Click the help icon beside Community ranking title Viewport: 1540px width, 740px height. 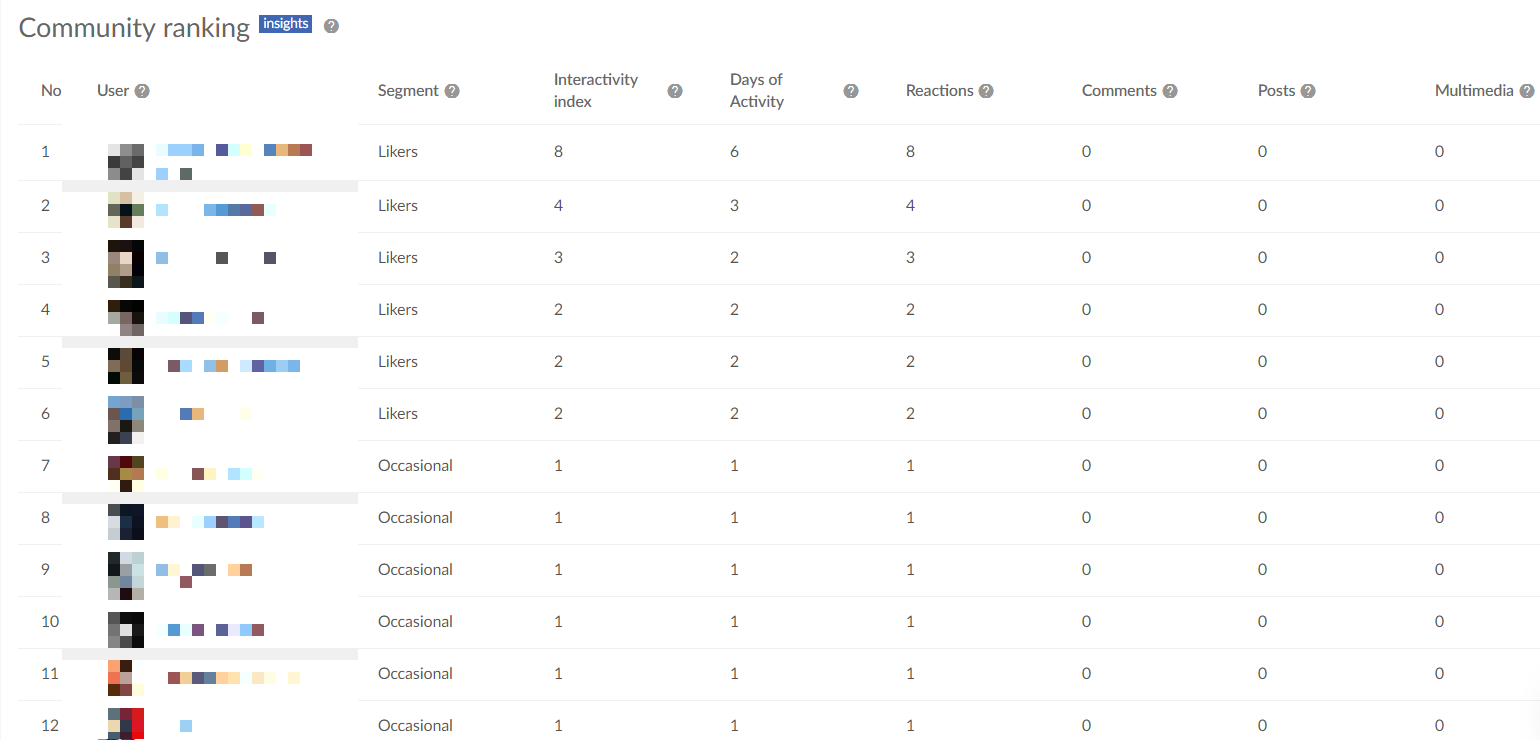(x=331, y=27)
